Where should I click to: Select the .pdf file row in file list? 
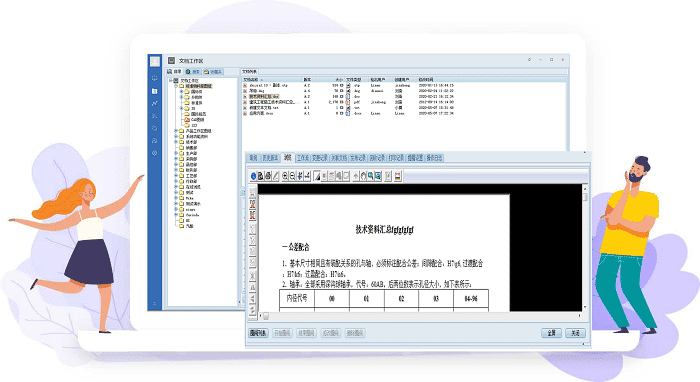tap(348, 102)
